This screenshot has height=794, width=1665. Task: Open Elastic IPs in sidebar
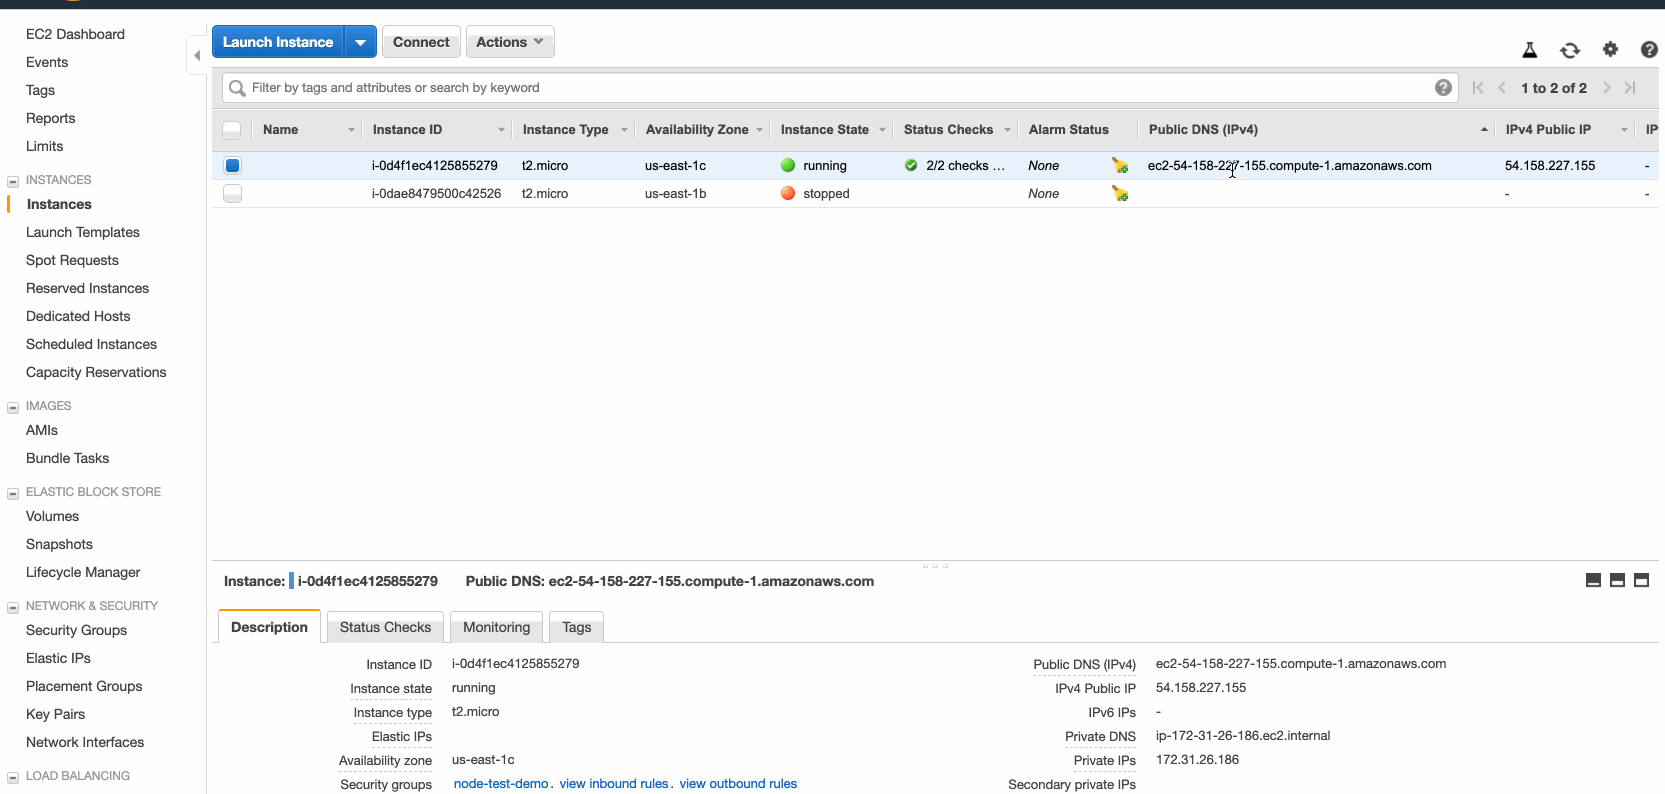[x=58, y=658]
